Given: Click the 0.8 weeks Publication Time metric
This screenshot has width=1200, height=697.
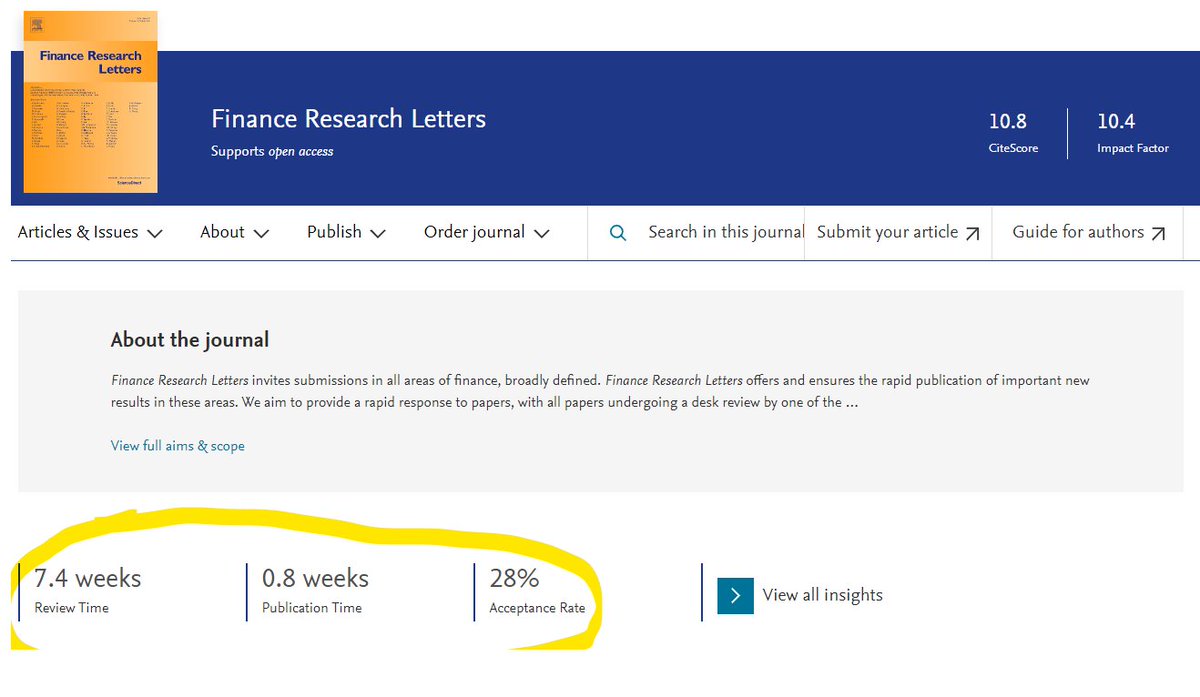Looking at the screenshot, I should 315,589.
